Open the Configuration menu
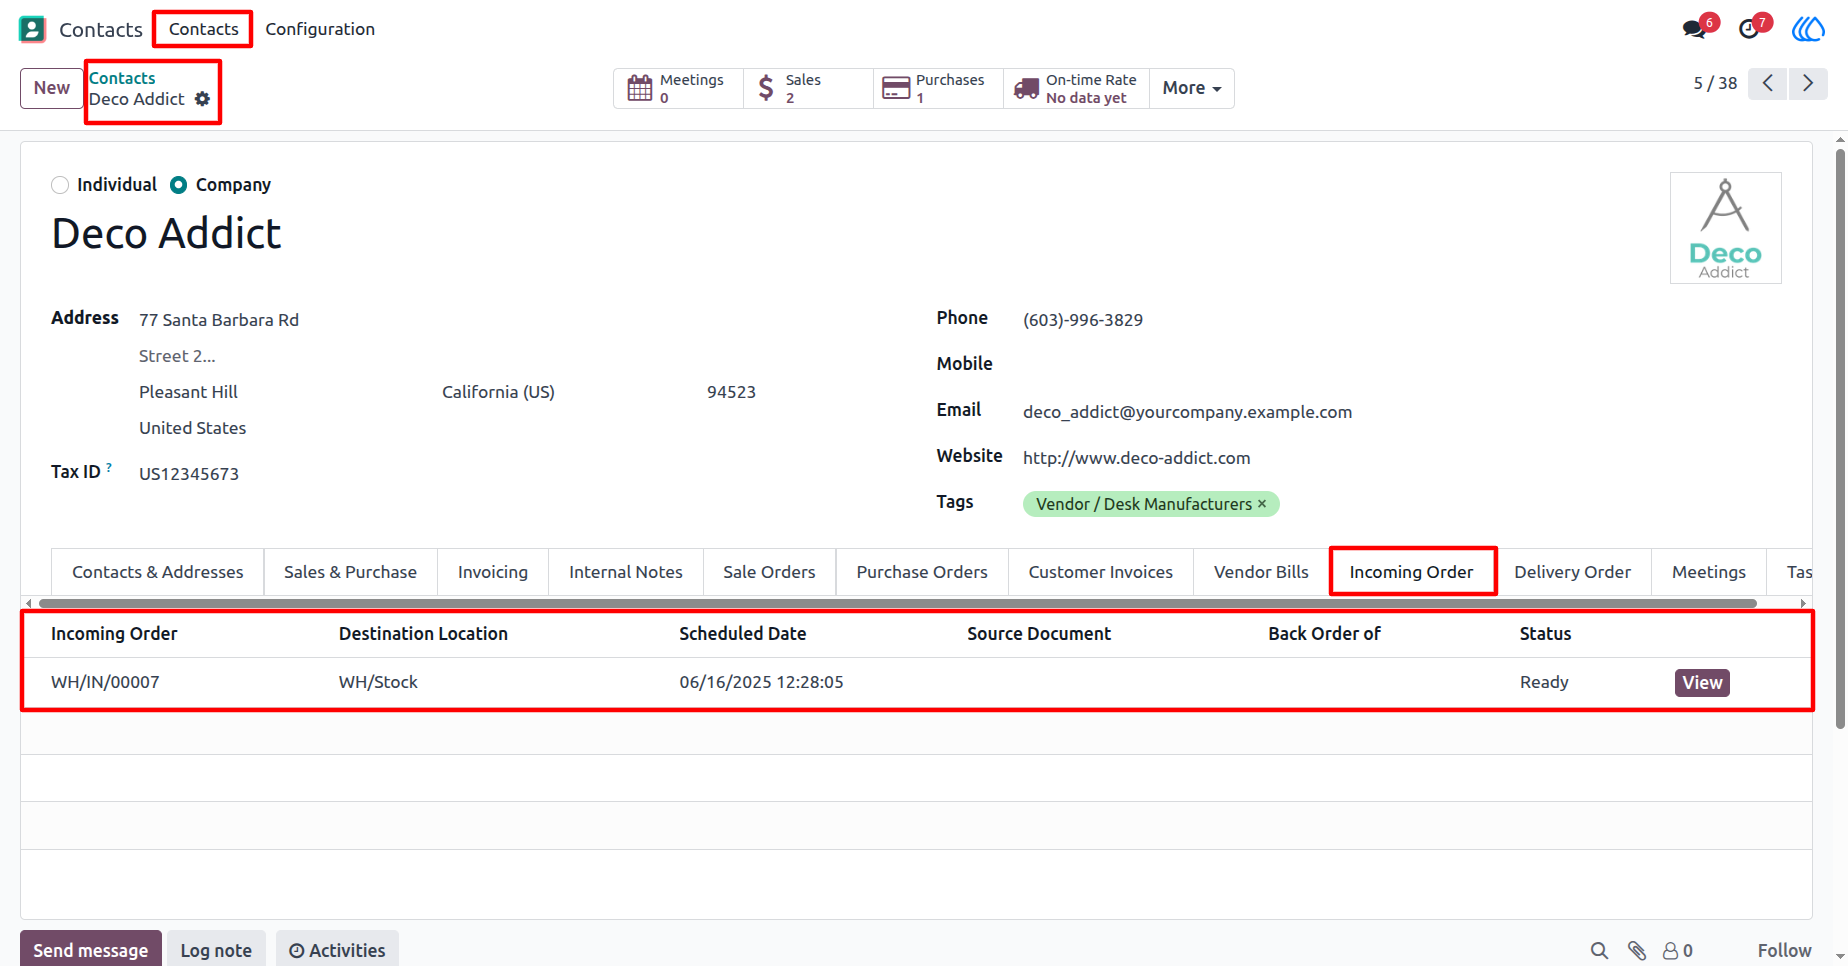The image size is (1848, 966). (x=320, y=29)
